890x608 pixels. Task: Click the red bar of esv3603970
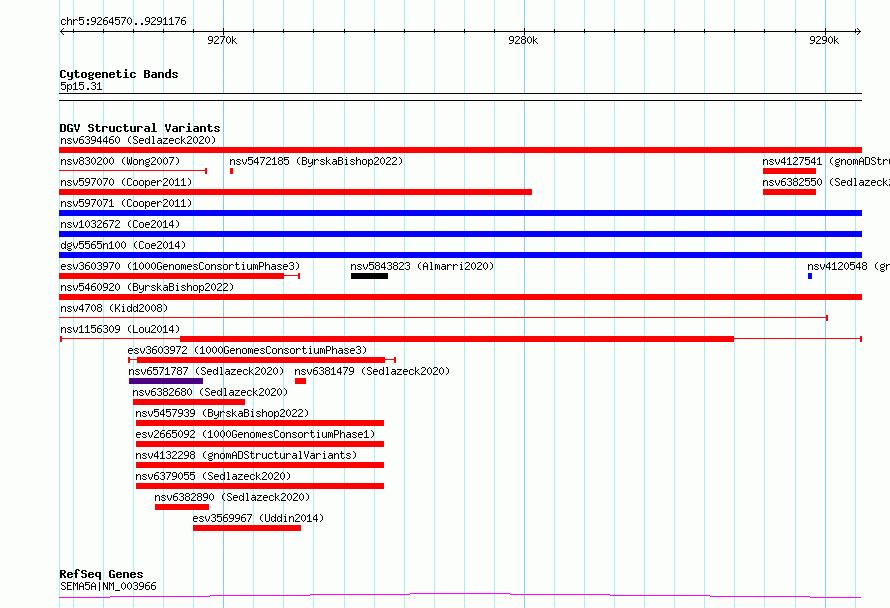tap(171, 276)
